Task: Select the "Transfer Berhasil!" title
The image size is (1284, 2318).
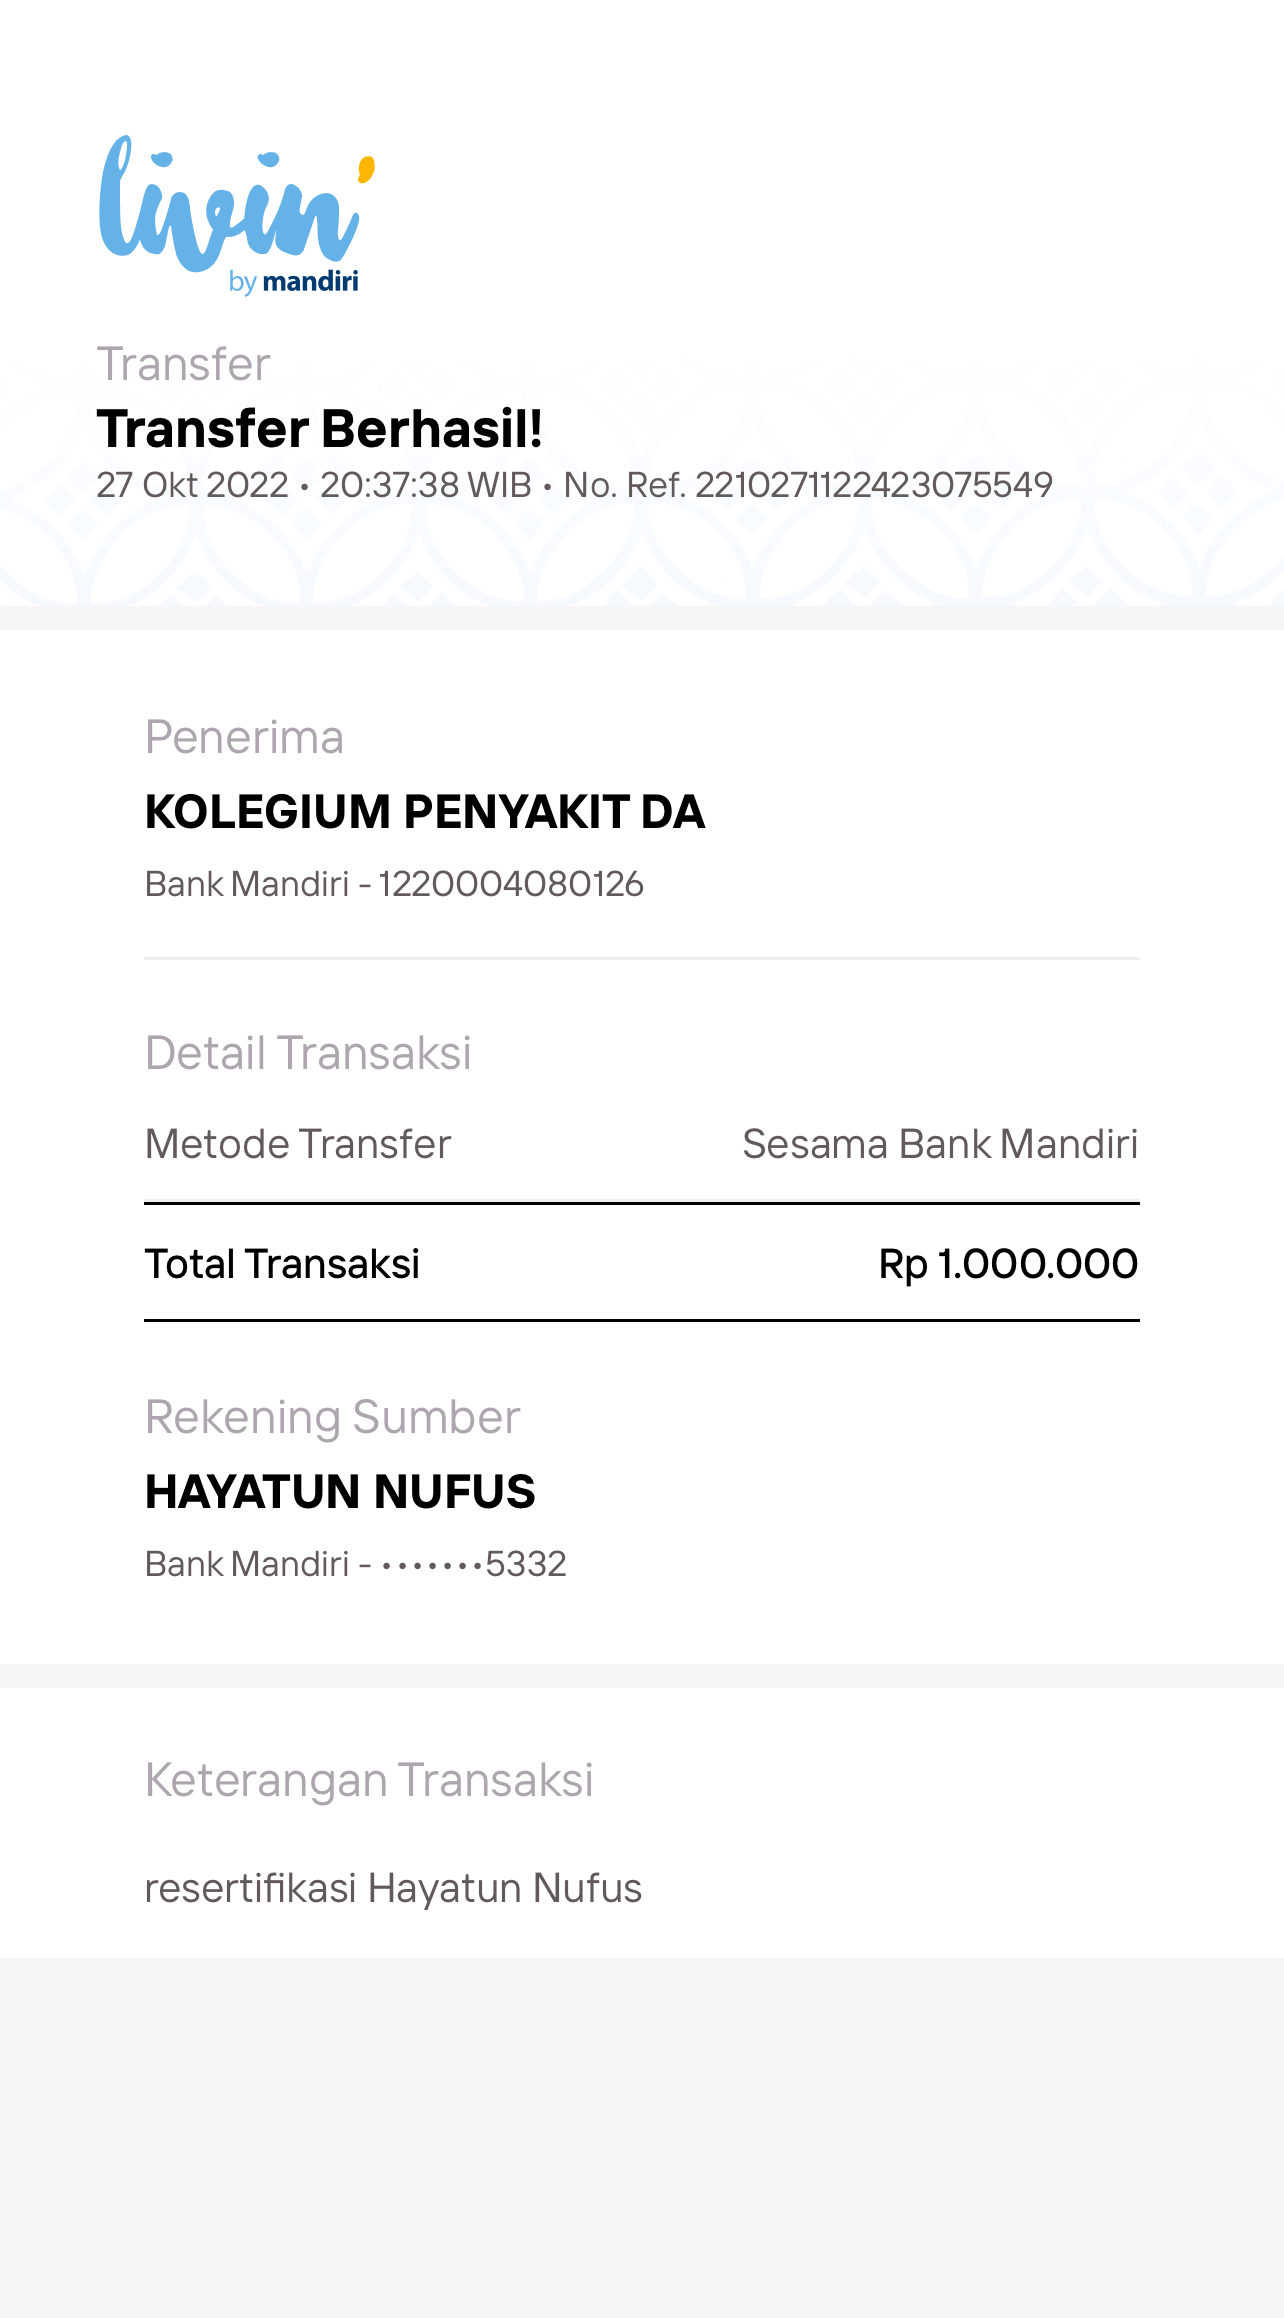Action: click(x=319, y=429)
